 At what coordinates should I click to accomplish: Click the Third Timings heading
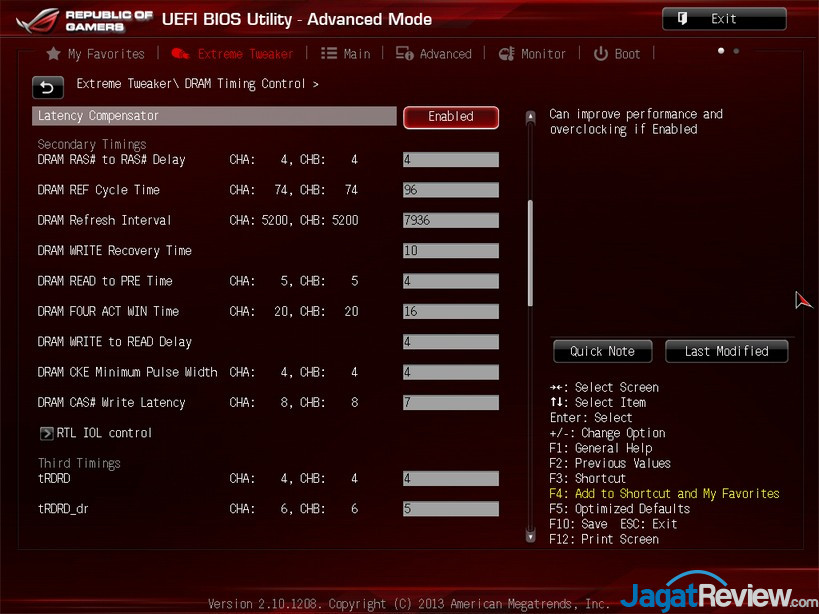tap(79, 464)
